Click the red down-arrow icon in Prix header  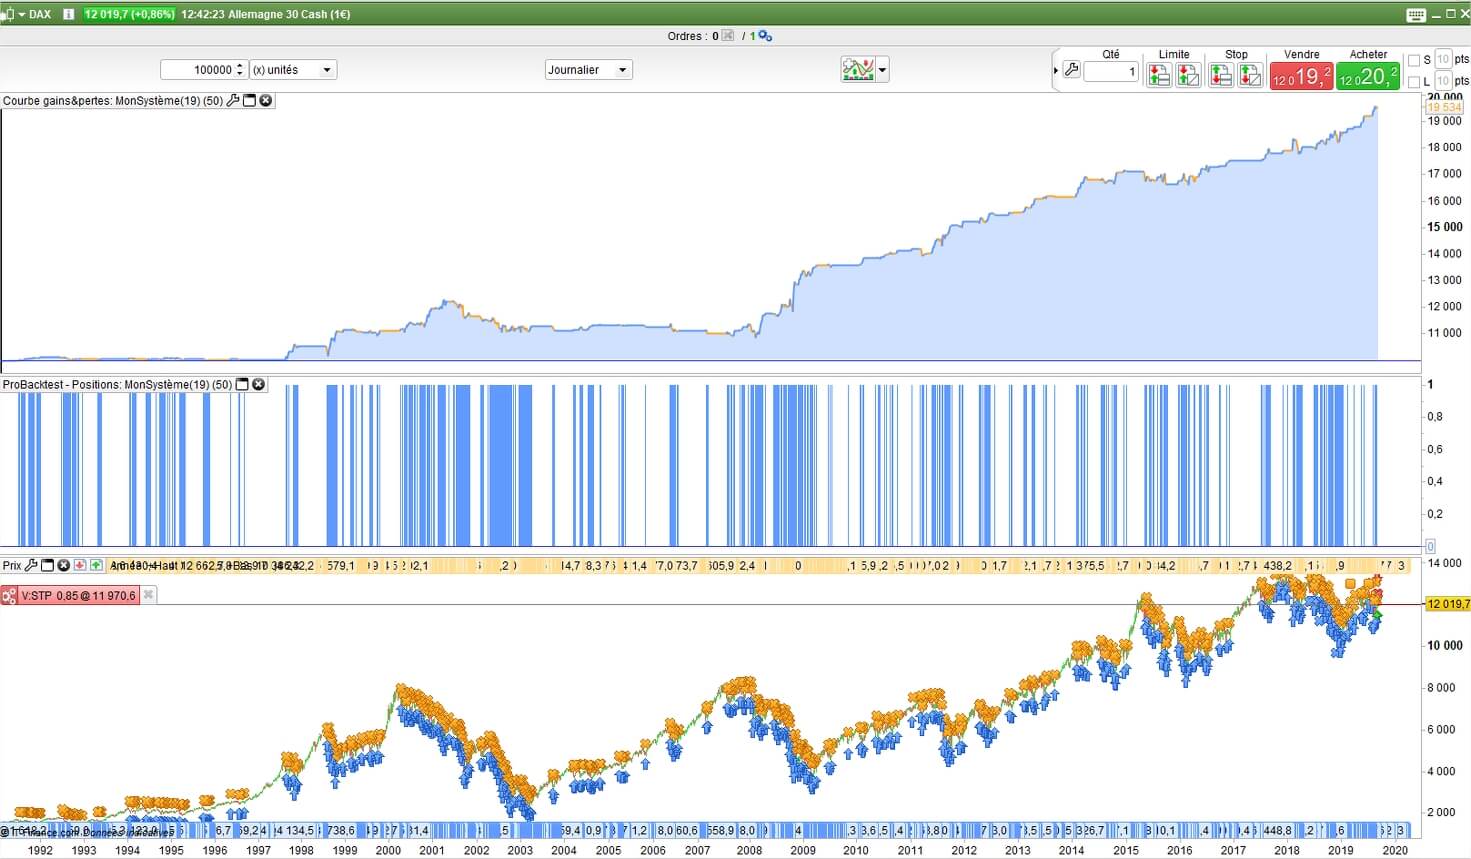tap(80, 565)
